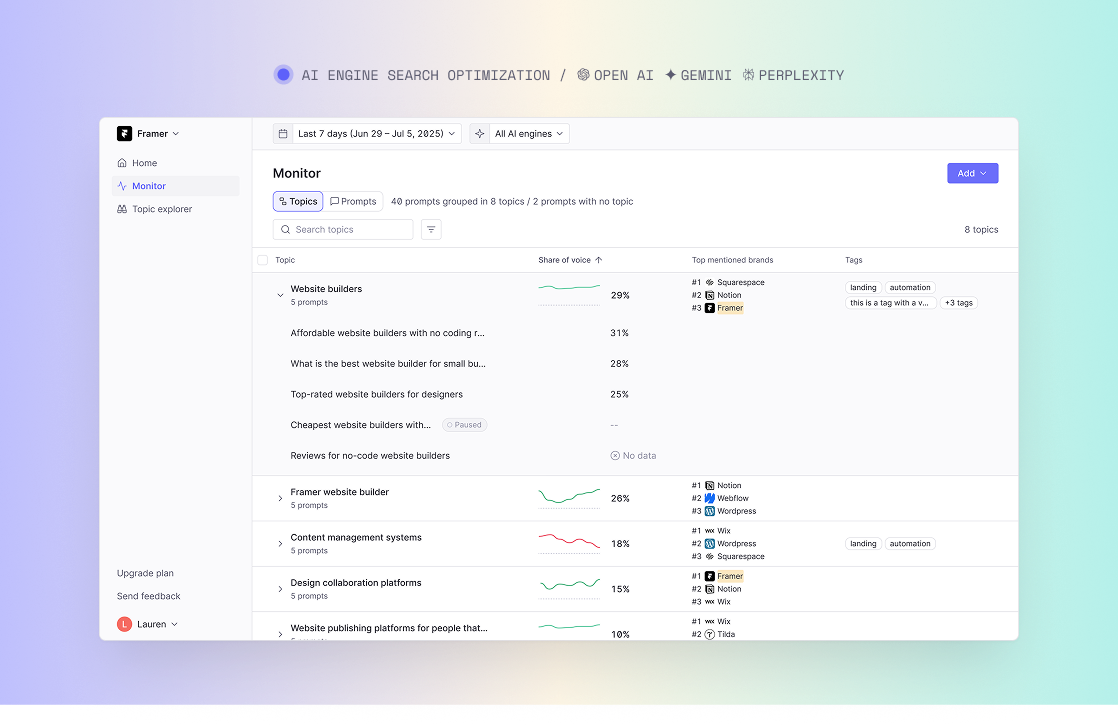Click Wix logo in Content management systems row
Image resolution: width=1118 pixels, height=727 pixels.
tap(709, 531)
